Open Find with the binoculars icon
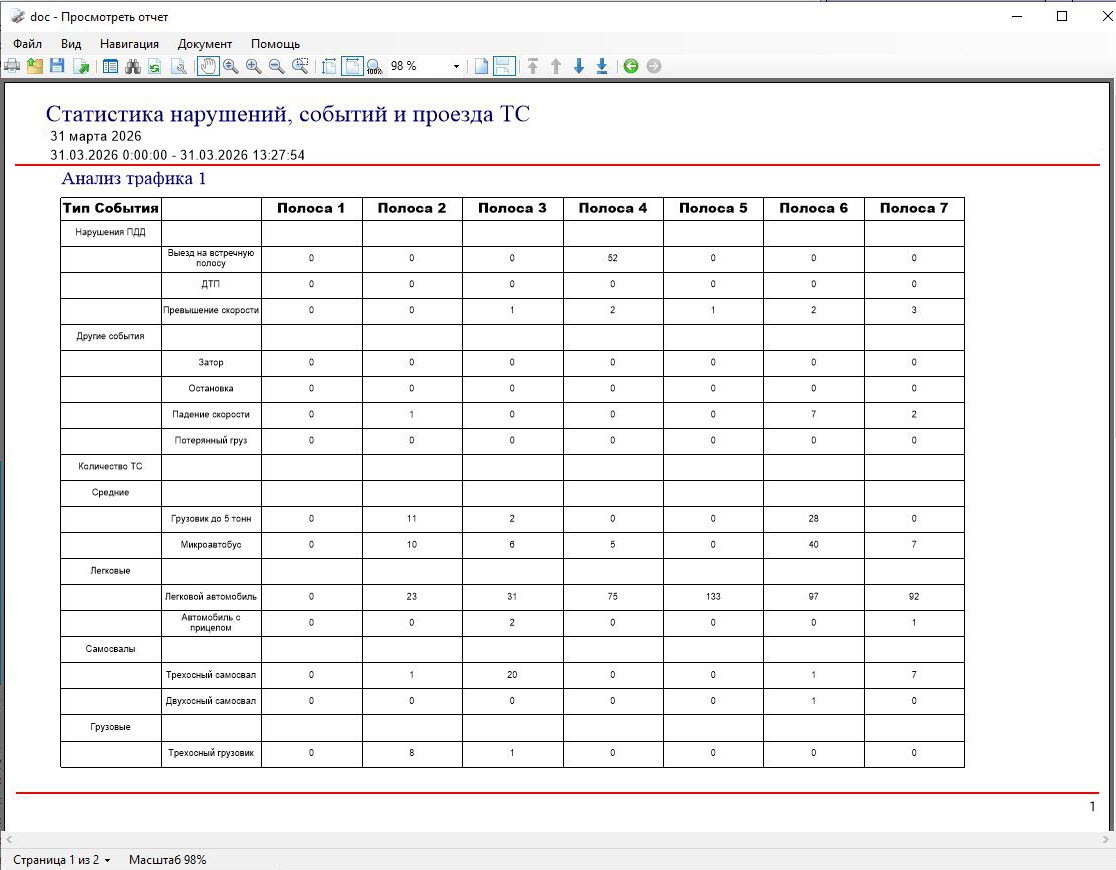The height and width of the screenshot is (870, 1116). (x=132, y=66)
